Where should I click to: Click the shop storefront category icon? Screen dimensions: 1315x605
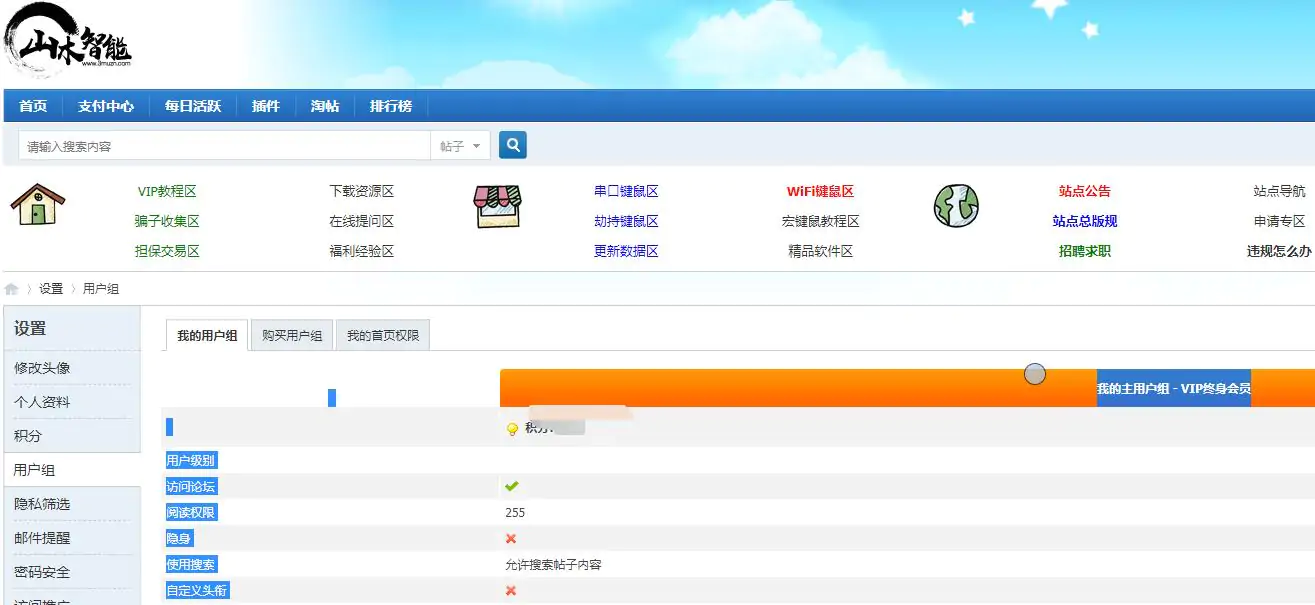pos(498,206)
